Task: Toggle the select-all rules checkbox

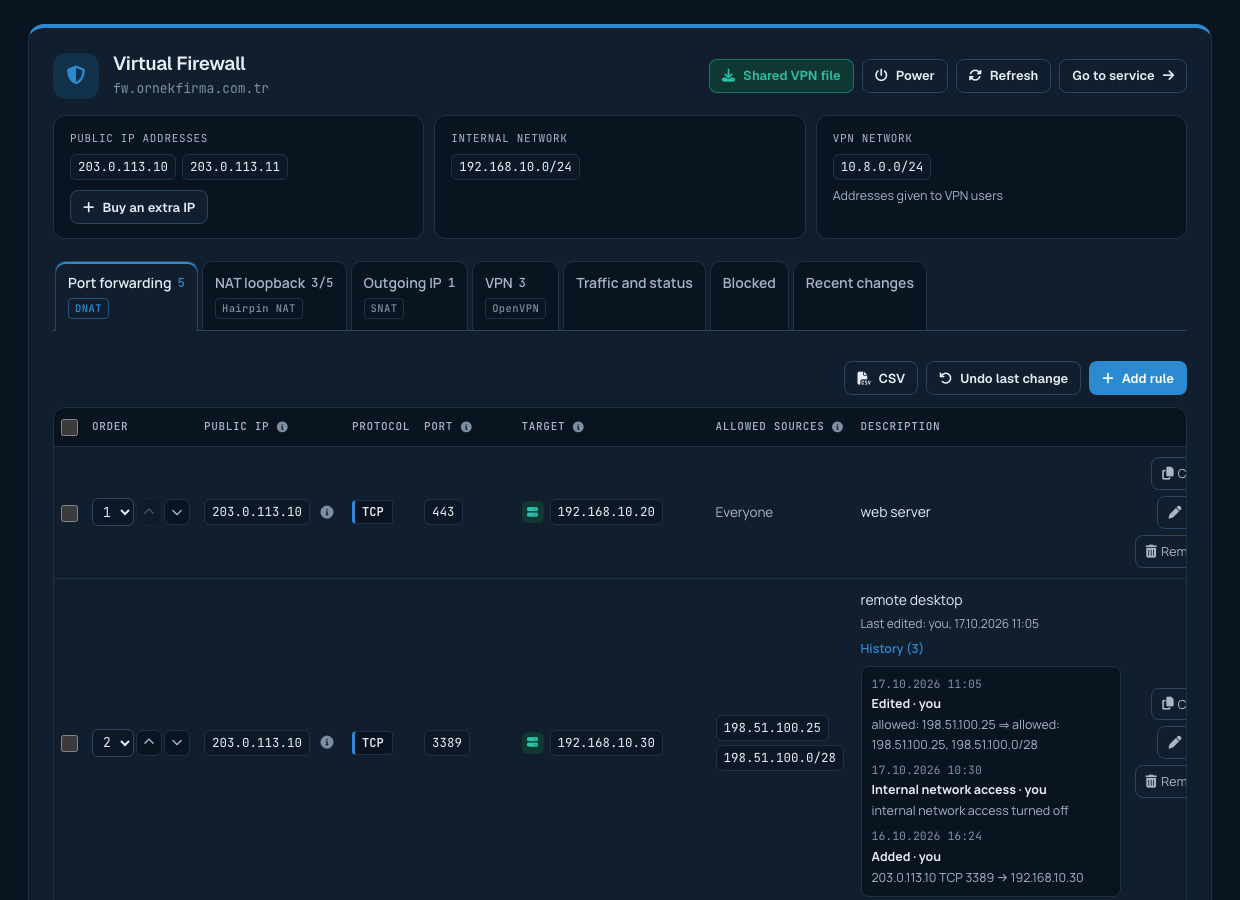Action: [x=69, y=427]
